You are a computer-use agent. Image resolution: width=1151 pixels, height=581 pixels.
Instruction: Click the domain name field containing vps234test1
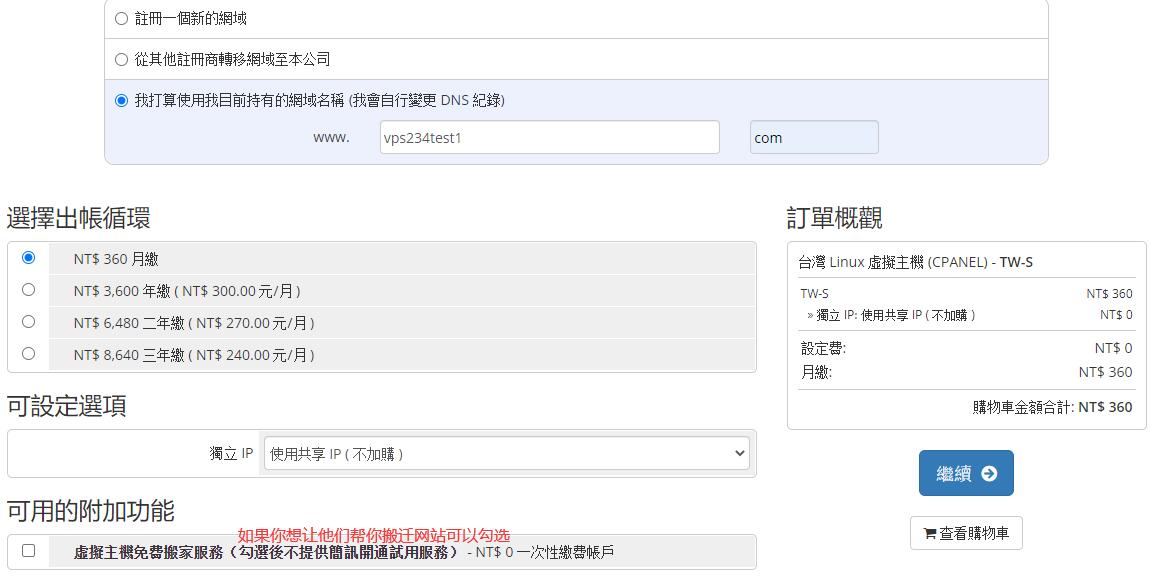click(x=549, y=137)
